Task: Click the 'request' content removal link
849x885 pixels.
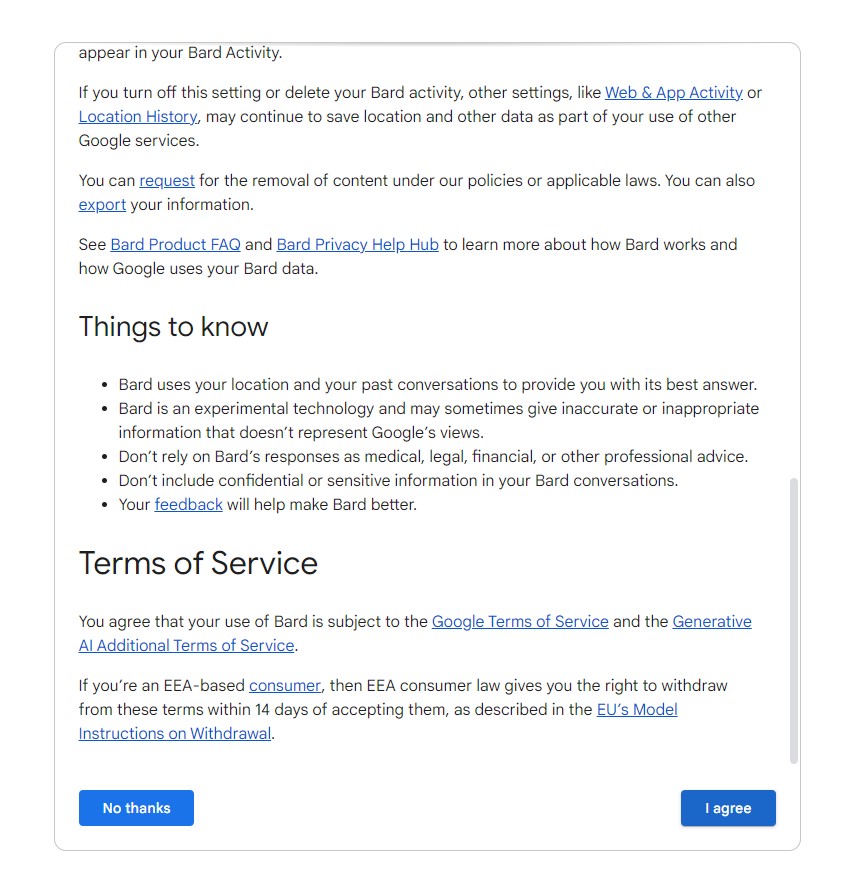Action: coord(167,181)
